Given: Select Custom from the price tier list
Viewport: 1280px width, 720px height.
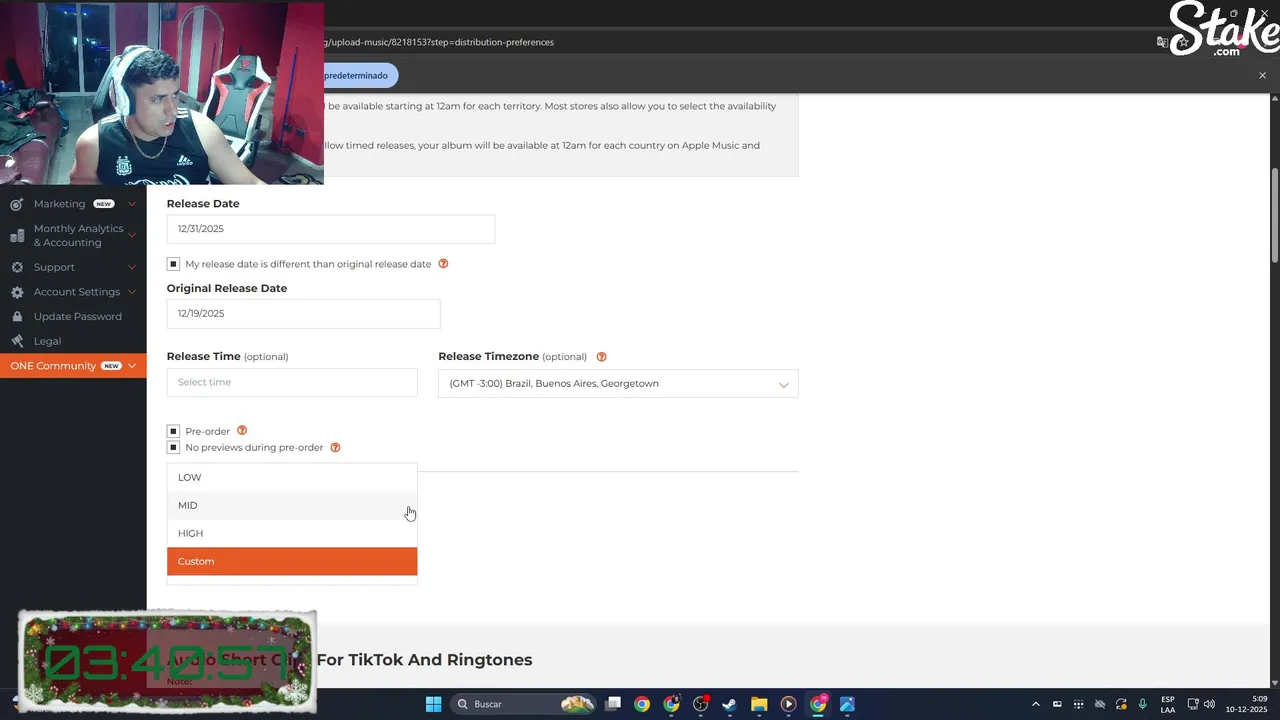Looking at the screenshot, I should coord(292,561).
